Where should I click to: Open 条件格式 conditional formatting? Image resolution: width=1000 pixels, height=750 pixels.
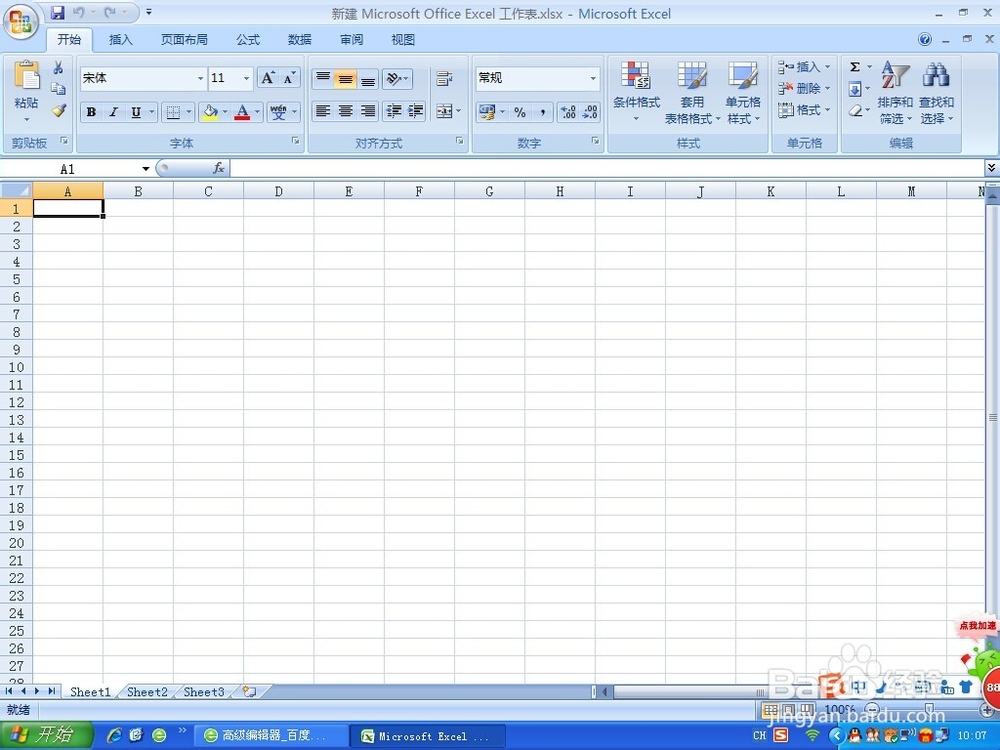point(636,92)
